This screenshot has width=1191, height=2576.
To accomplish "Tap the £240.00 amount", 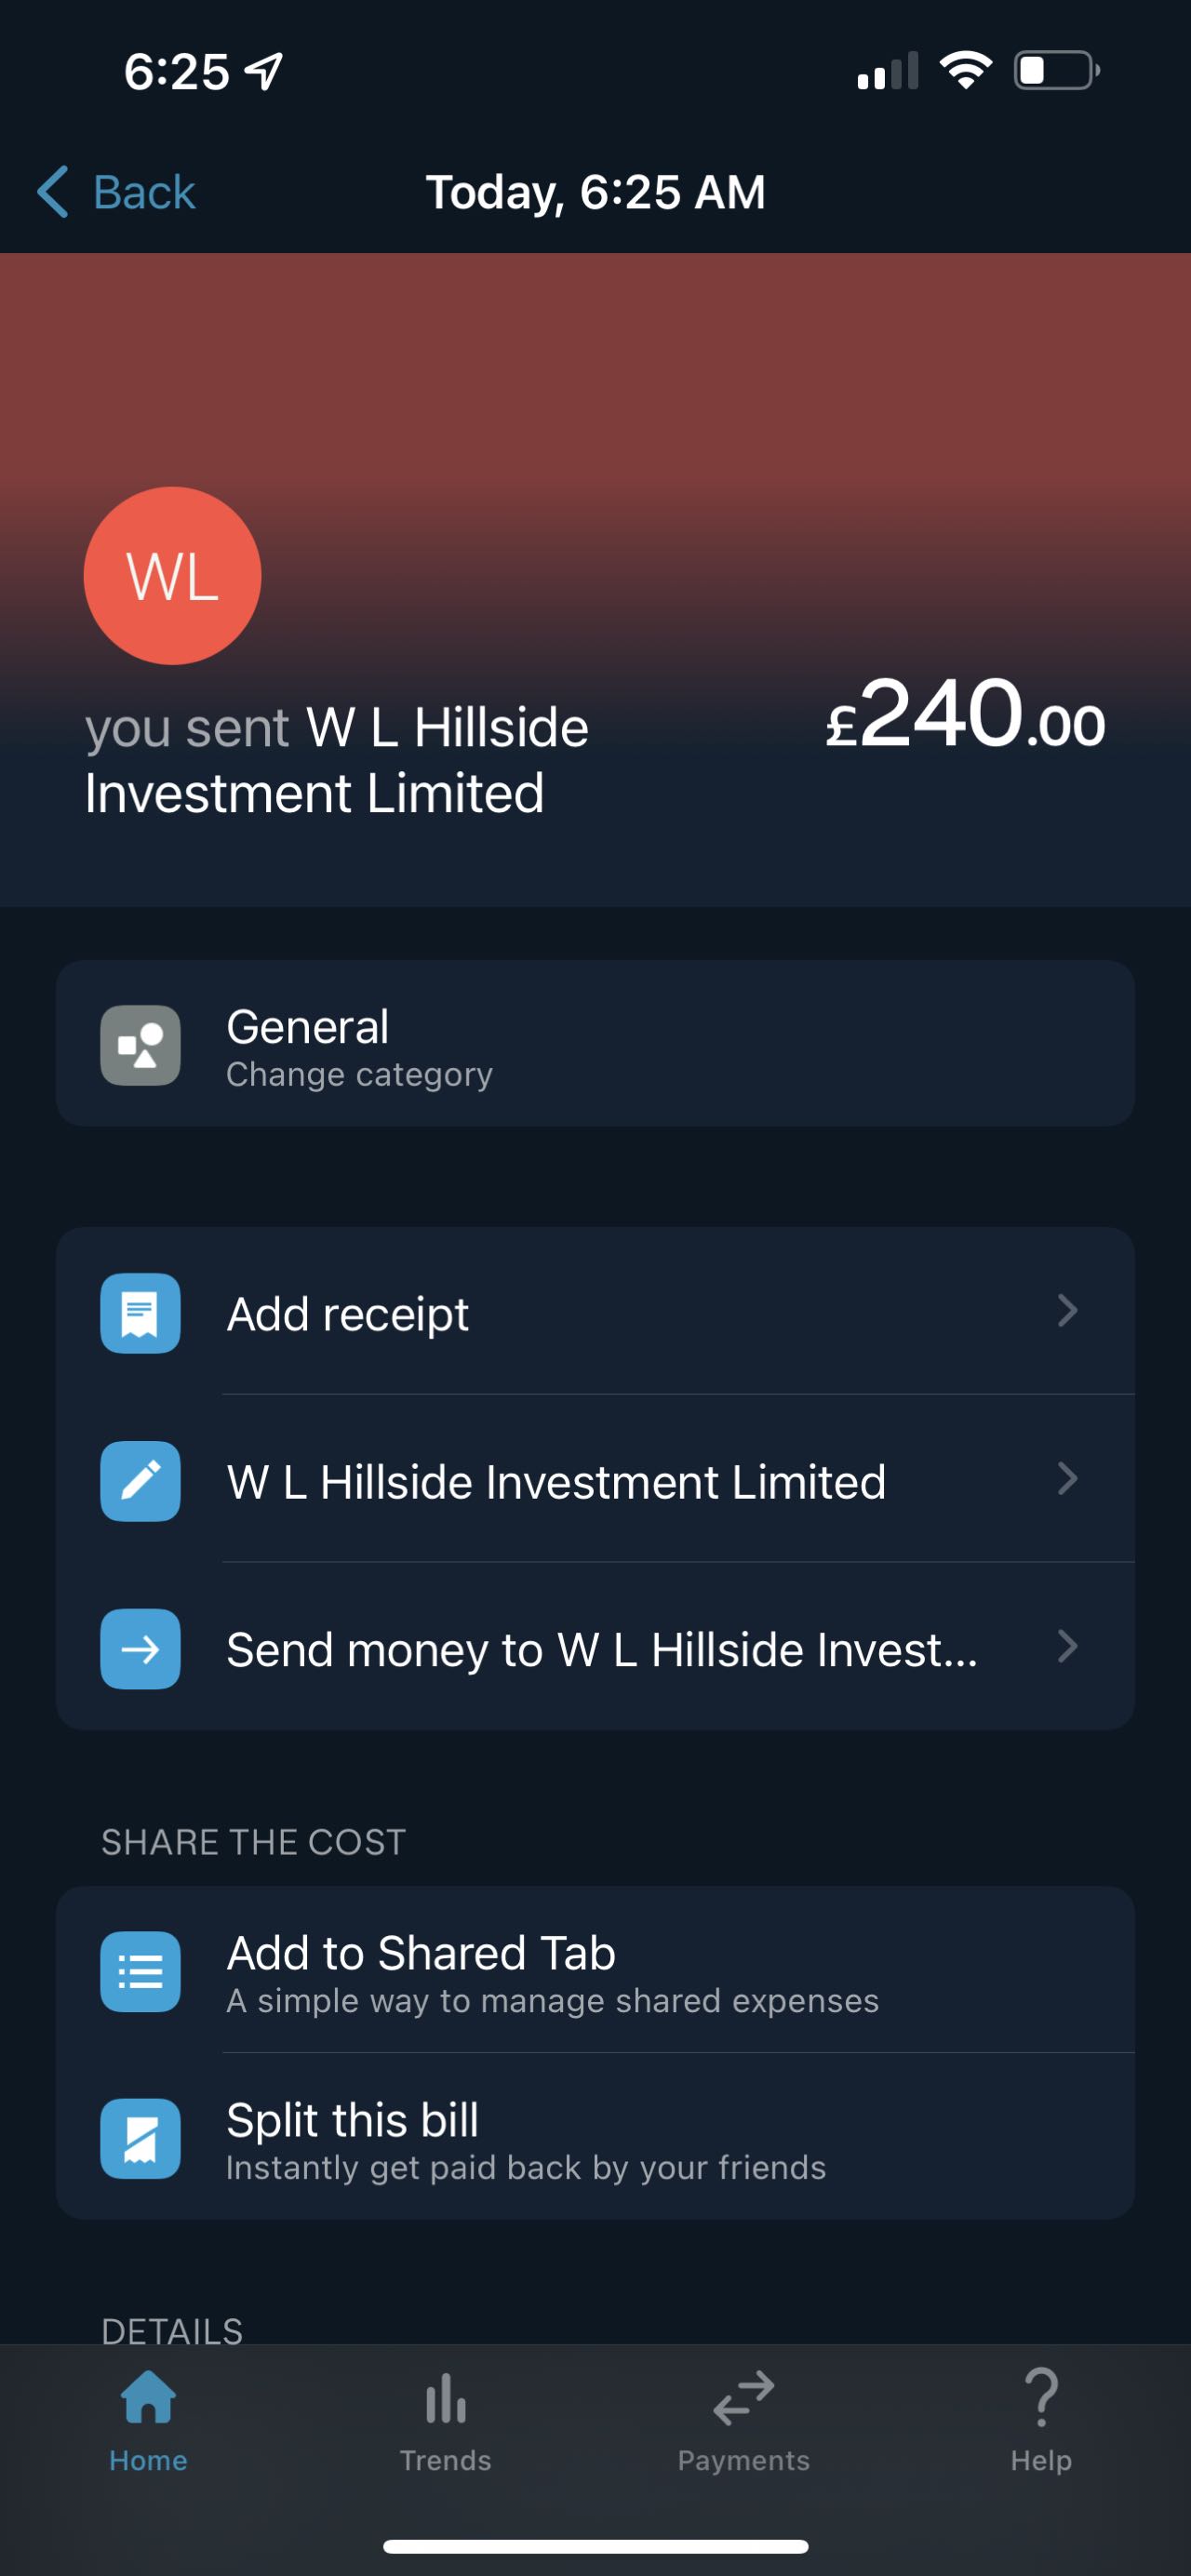I will pyautogui.click(x=965, y=714).
